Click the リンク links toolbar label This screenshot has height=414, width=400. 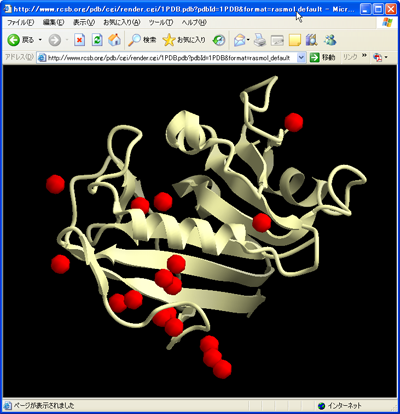pos(350,57)
